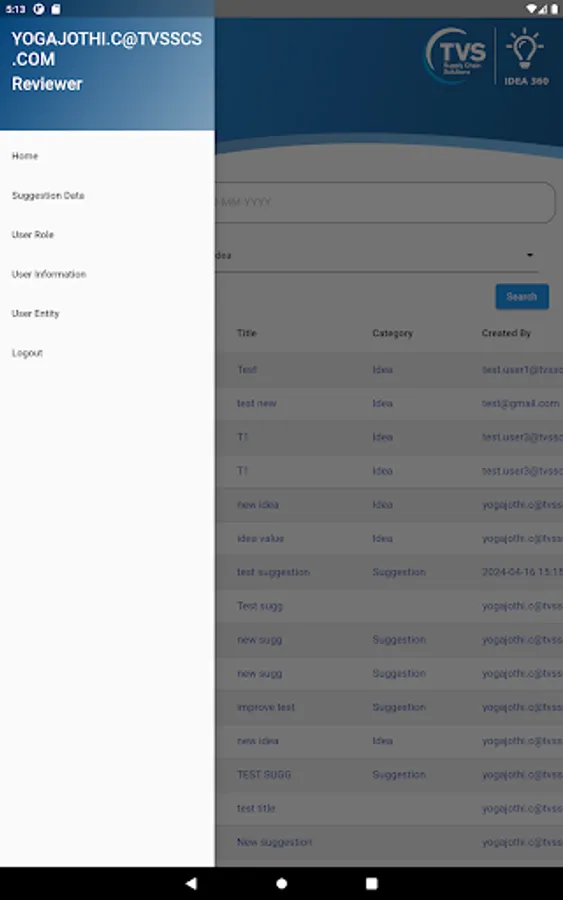Screen dimensions: 563x900
Task: Tap the Android home circle button
Action: click(281, 883)
